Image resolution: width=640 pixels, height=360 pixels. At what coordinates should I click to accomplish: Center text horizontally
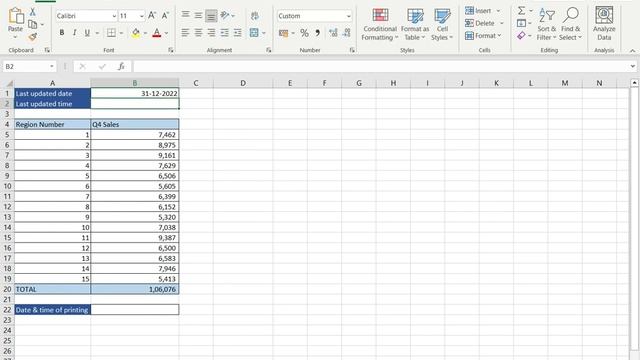click(198, 33)
